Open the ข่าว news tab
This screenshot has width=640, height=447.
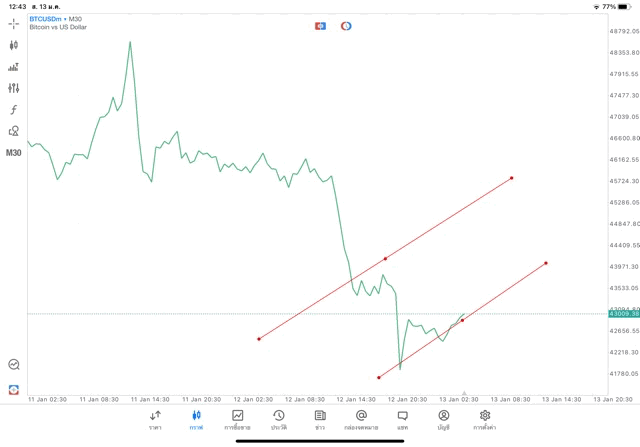click(x=320, y=419)
